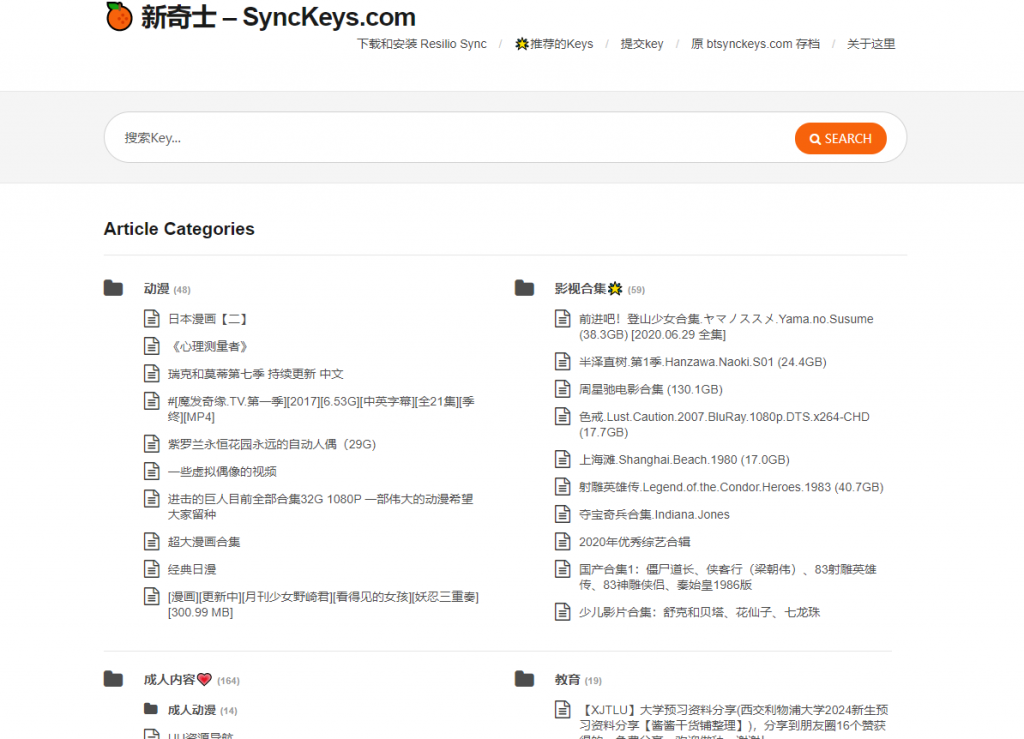Click the document icon beside 周星驰电影合集
This screenshot has width=1024, height=739.
click(x=562, y=390)
